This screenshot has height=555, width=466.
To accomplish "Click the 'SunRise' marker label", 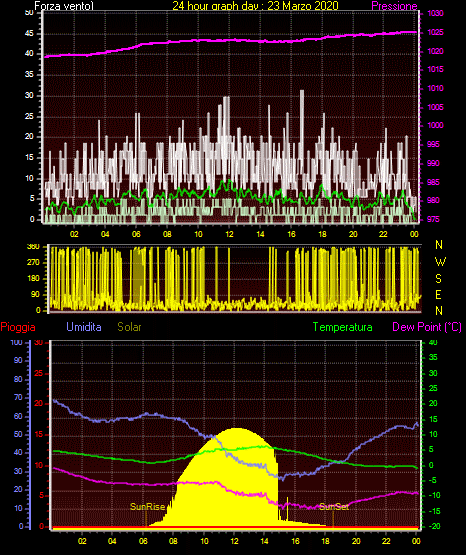I will [x=148, y=507].
